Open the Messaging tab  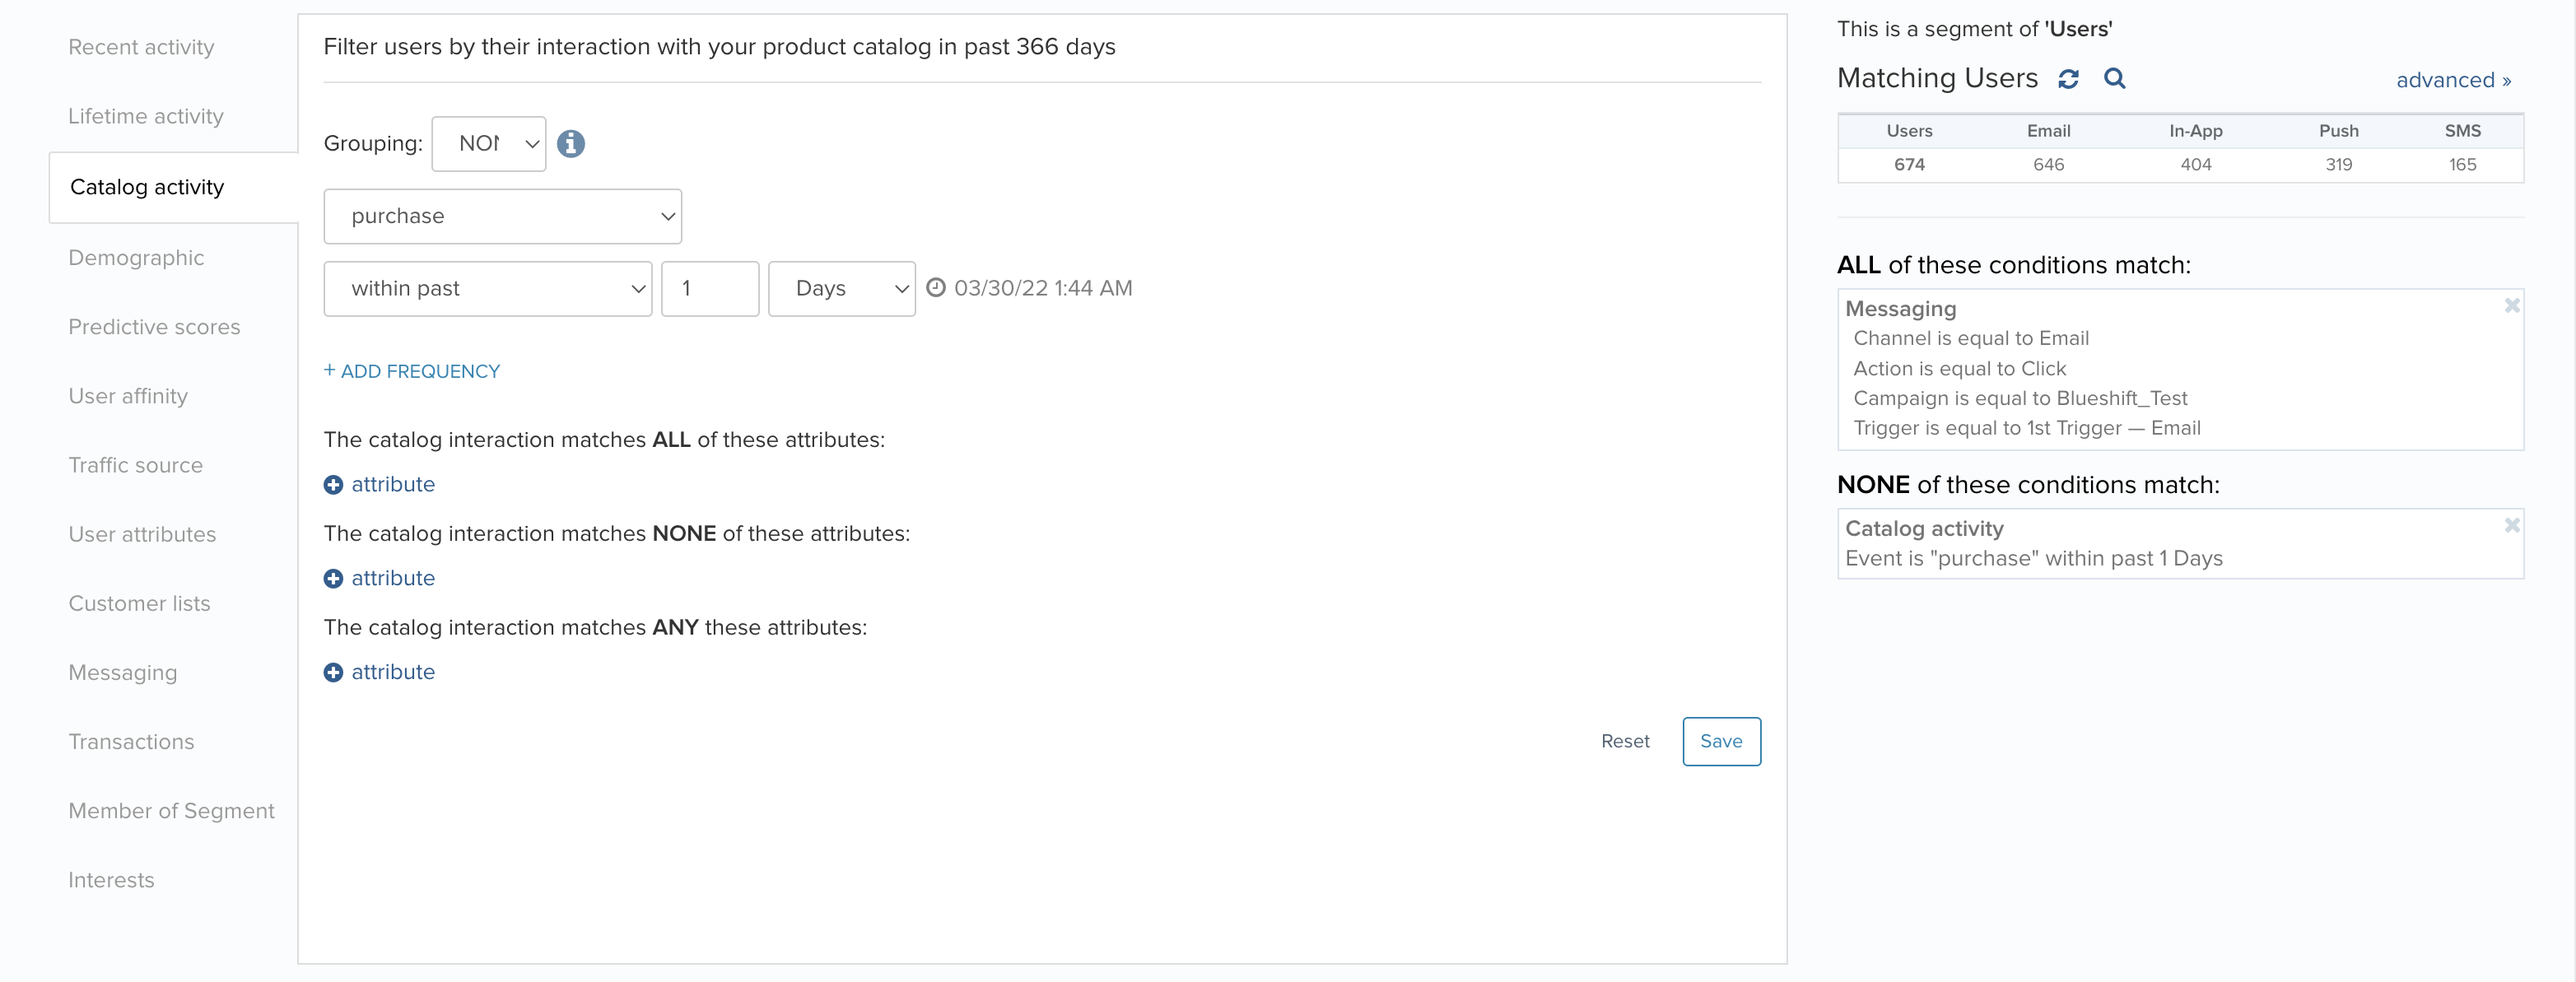coord(122,673)
